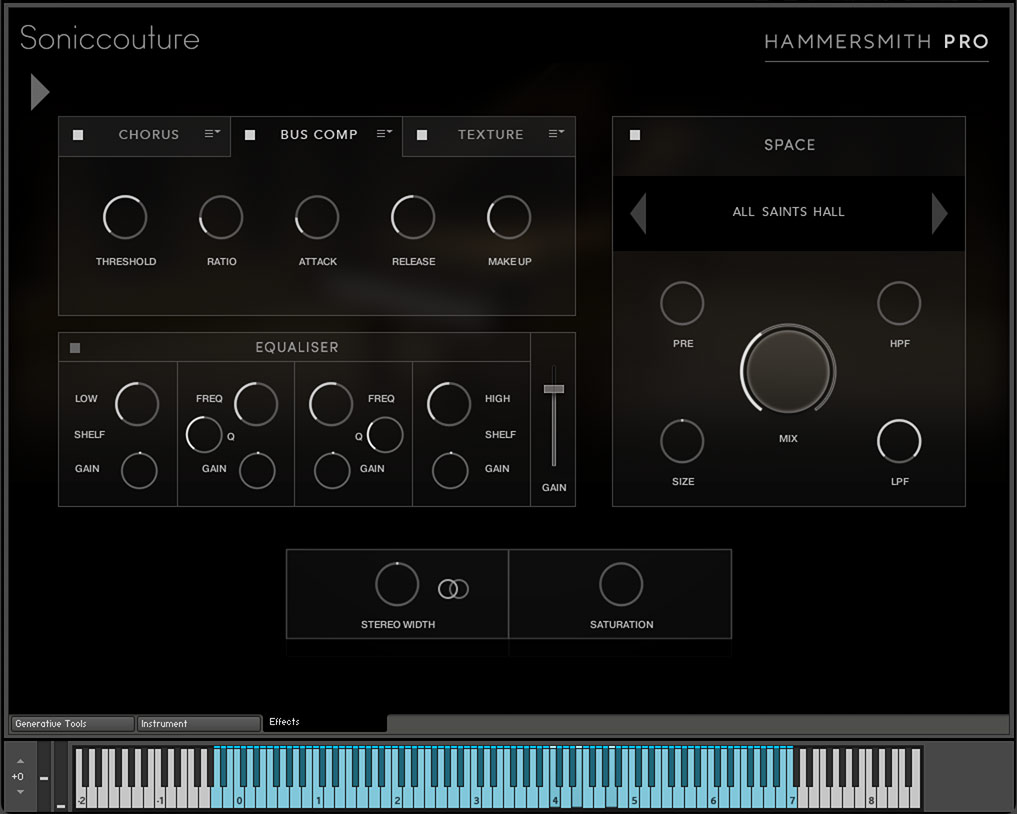
Task: Click the compressor Make Up knob
Action: (509, 217)
